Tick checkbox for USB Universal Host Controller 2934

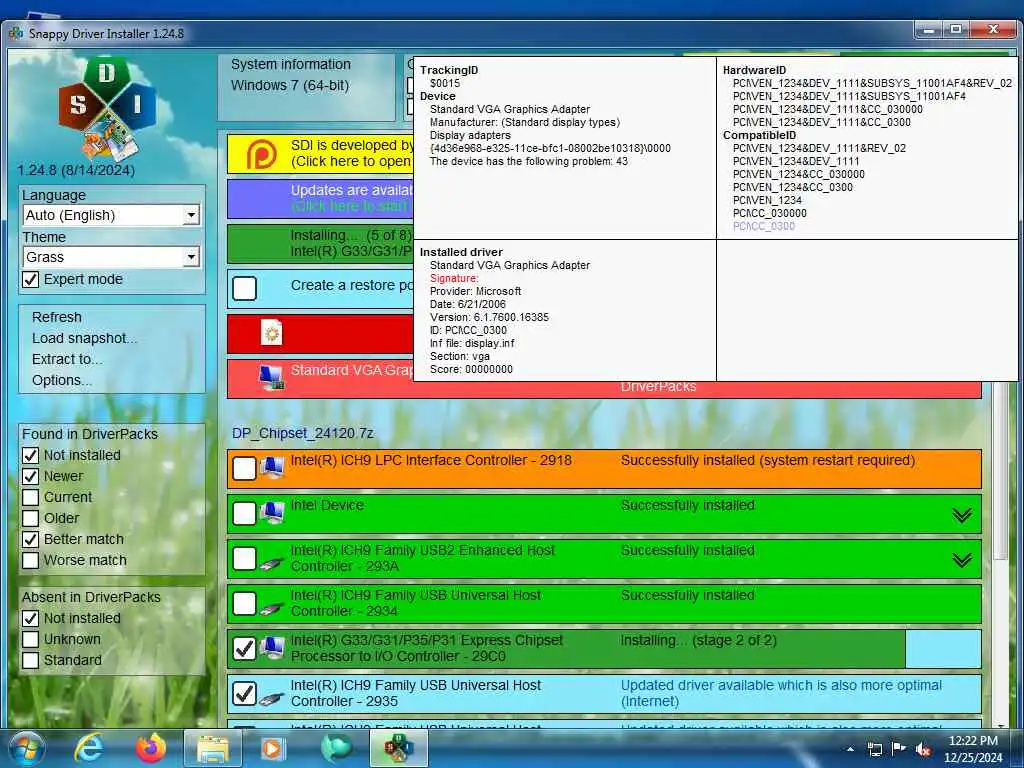coord(244,603)
